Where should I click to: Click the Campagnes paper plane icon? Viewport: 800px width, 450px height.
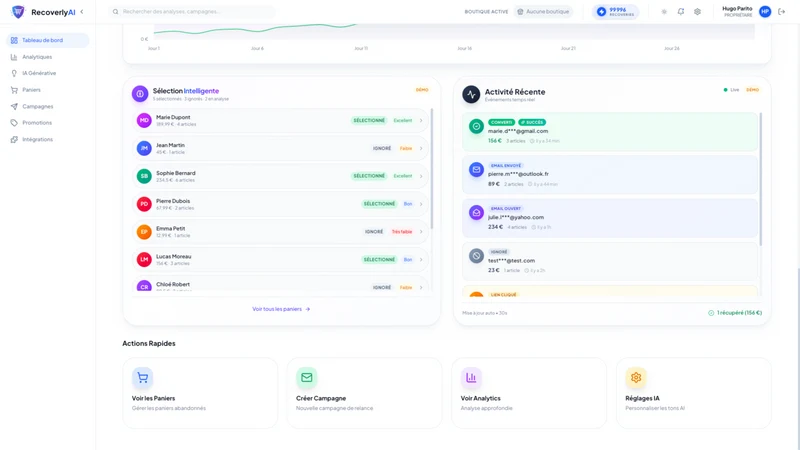[14, 107]
